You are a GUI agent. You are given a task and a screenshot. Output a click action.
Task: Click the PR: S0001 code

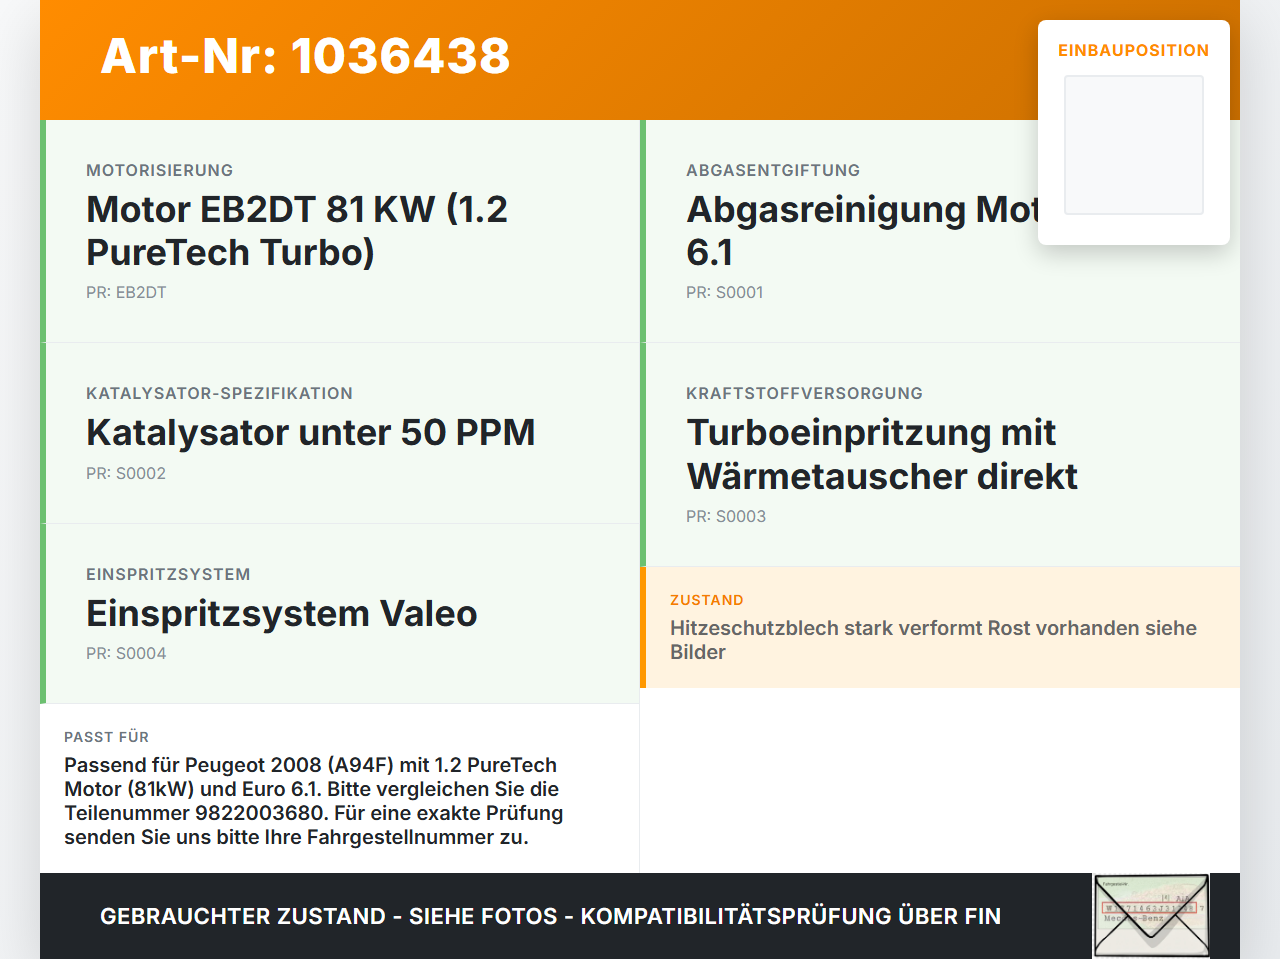click(725, 293)
